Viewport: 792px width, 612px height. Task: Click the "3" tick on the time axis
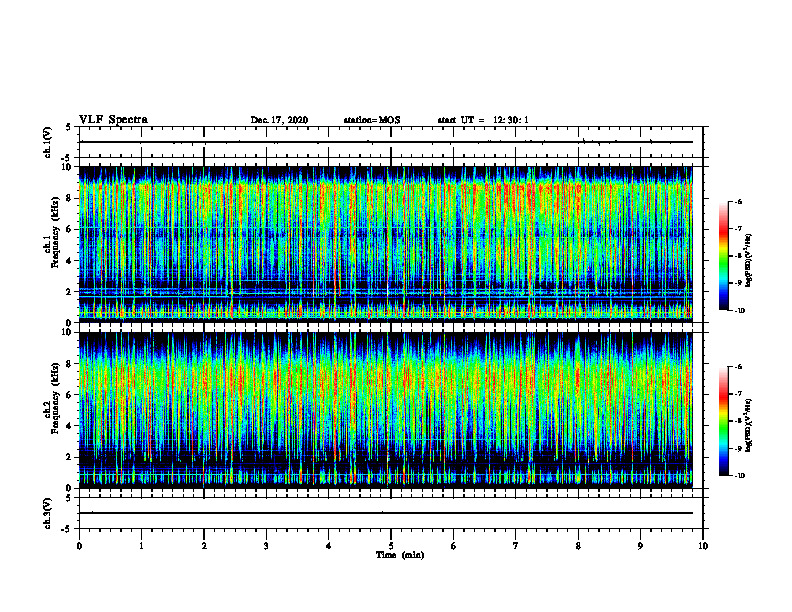(x=266, y=546)
